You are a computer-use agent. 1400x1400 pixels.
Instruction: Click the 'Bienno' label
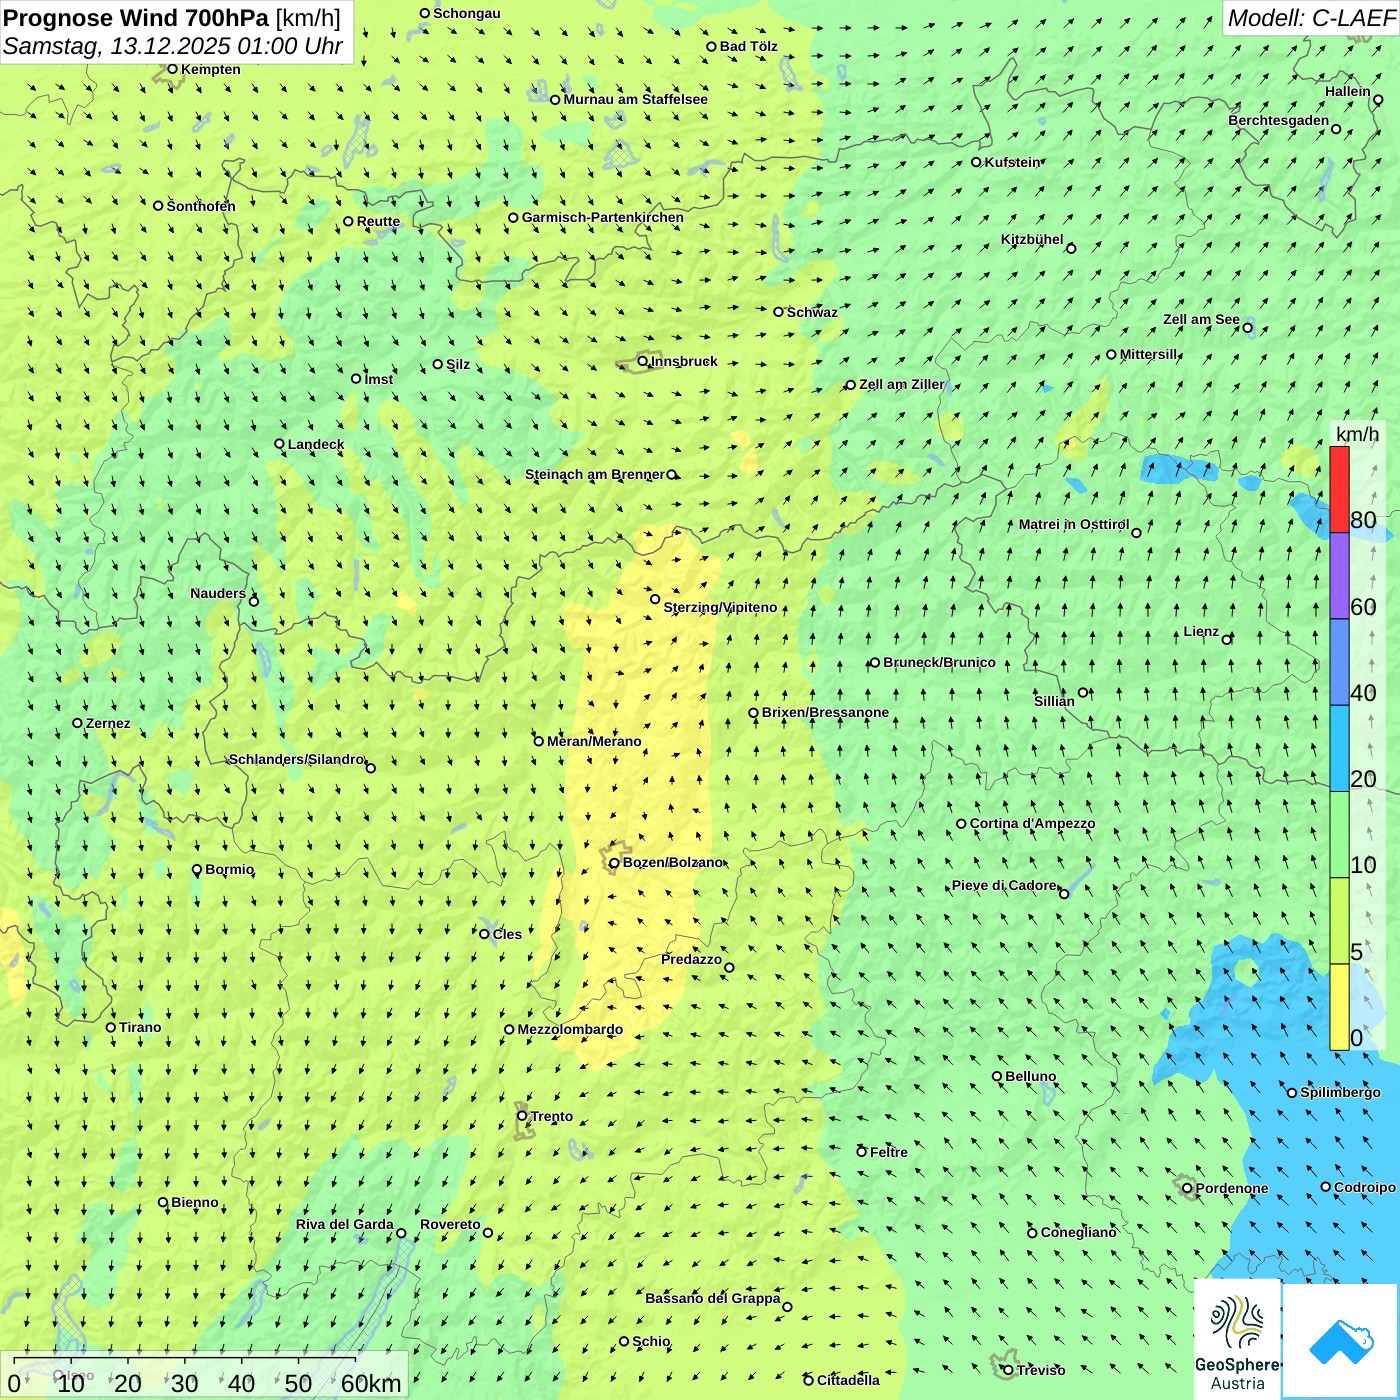point(194,1202)
